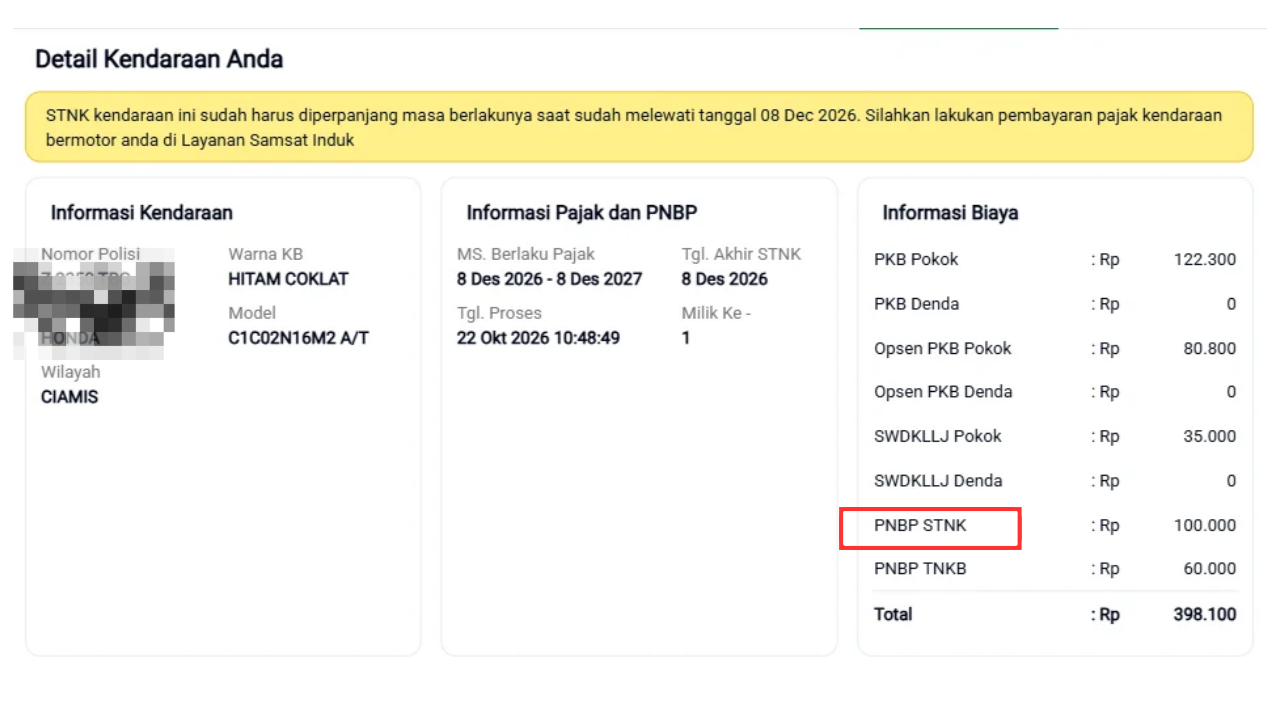
Task: Select the tax period "8 Des 2026 - 8 Des 2027"
Action: pos(550,279)
